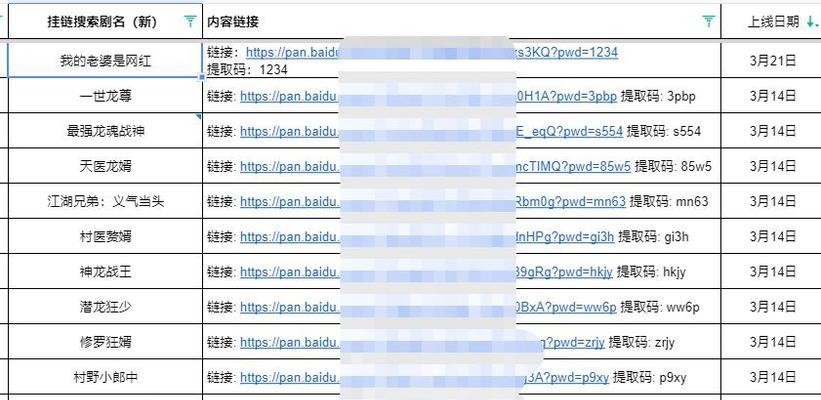
Task: Click extraction code text 提取码: s554
Action: coord(664,131)
